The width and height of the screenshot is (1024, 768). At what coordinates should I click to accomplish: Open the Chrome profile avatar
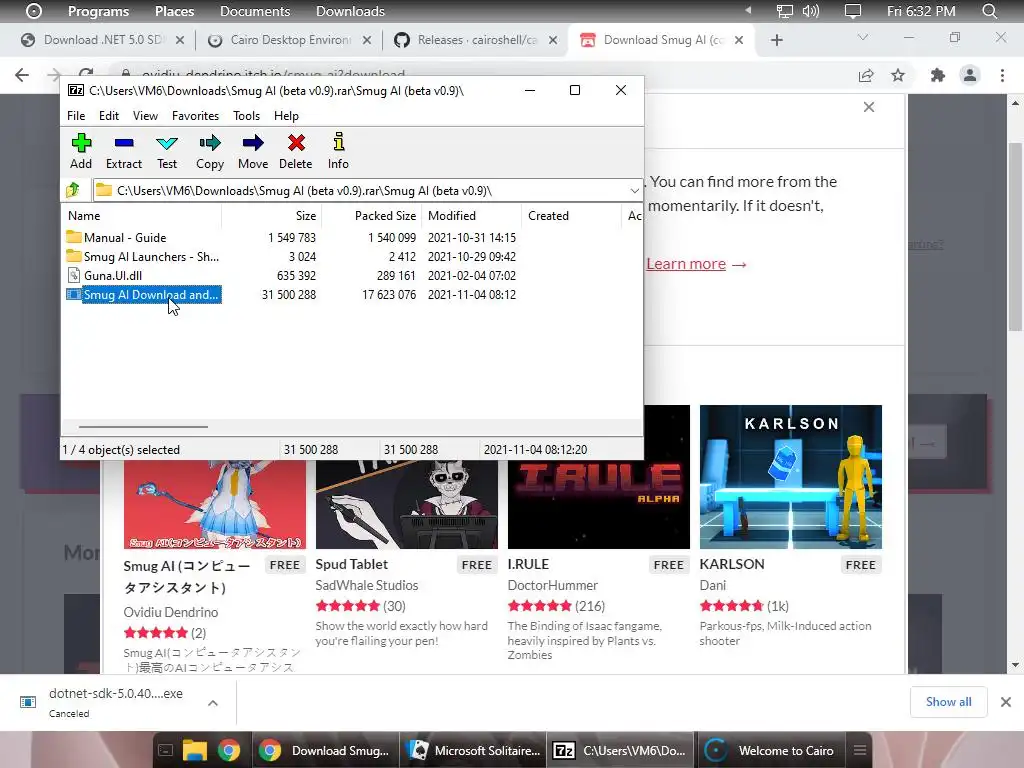(x=970, y=75)
